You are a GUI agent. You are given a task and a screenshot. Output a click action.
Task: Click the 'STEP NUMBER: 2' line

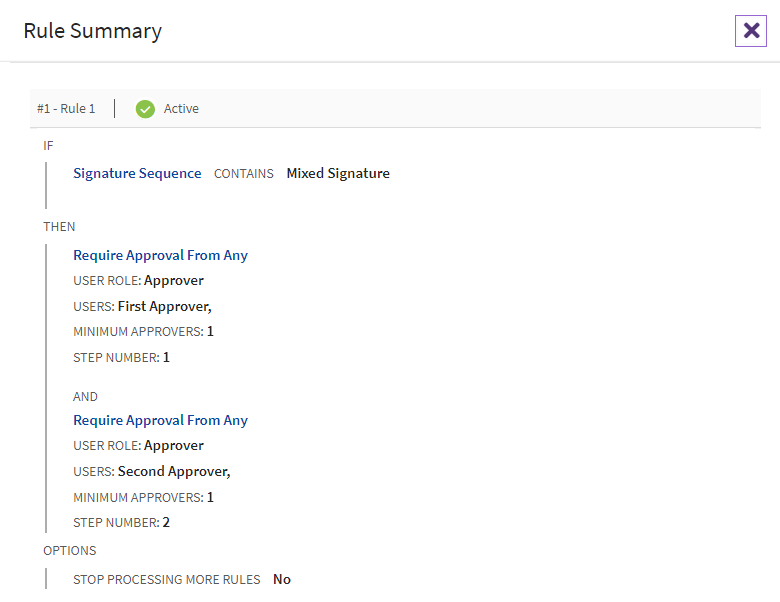121,522
